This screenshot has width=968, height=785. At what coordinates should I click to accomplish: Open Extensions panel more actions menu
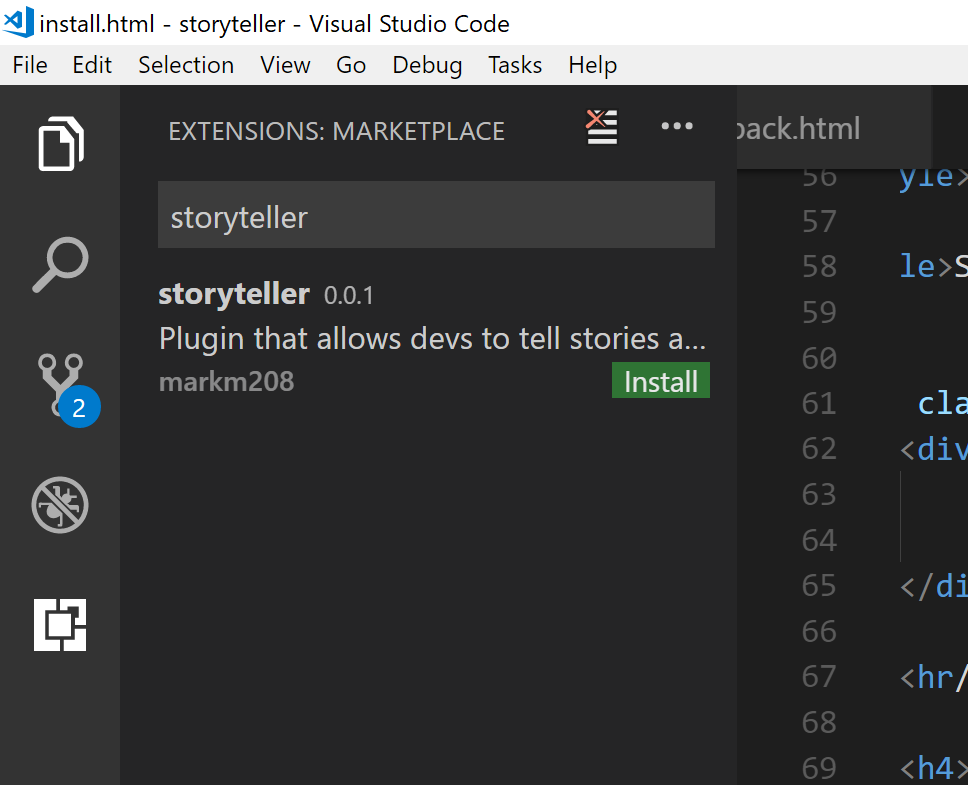coord(677,127)
